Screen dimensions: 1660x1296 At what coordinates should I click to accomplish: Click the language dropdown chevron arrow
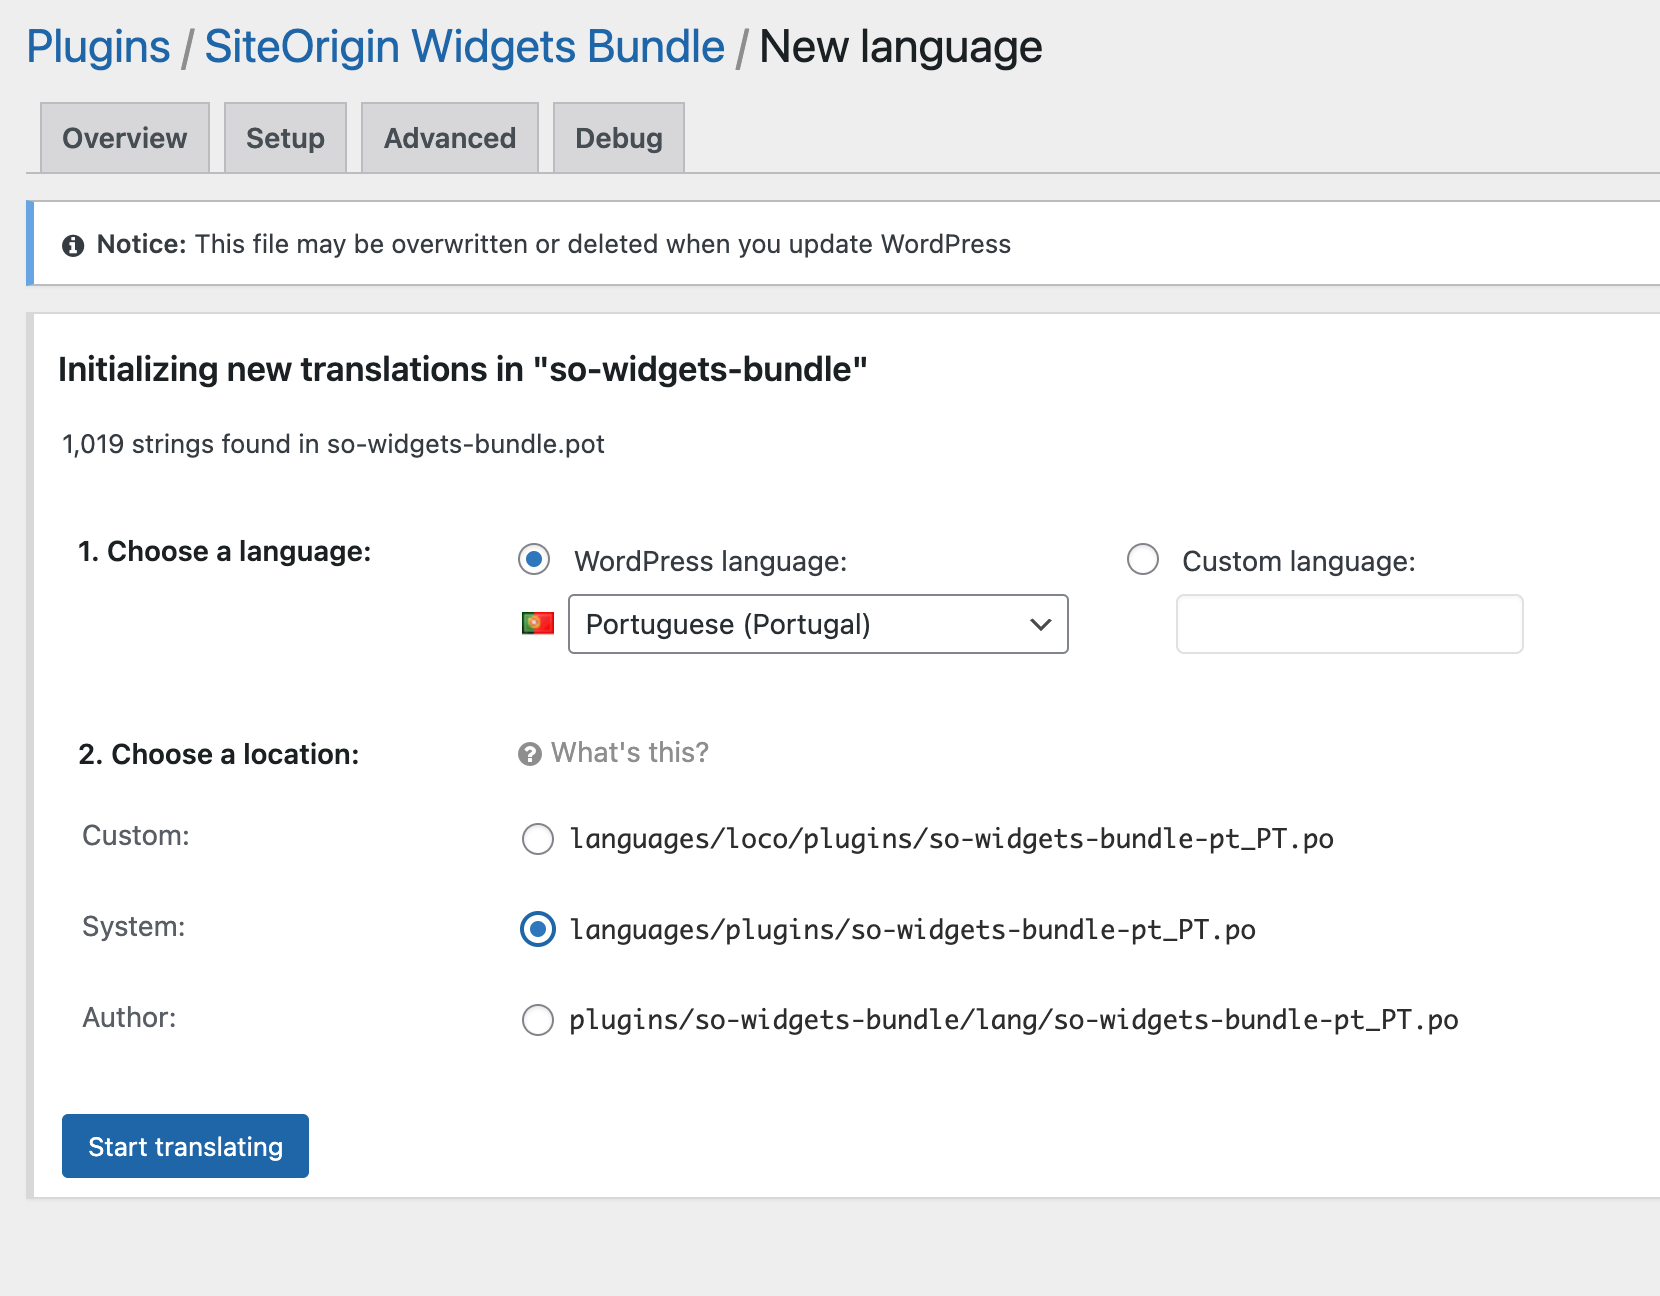[1040, 624]
